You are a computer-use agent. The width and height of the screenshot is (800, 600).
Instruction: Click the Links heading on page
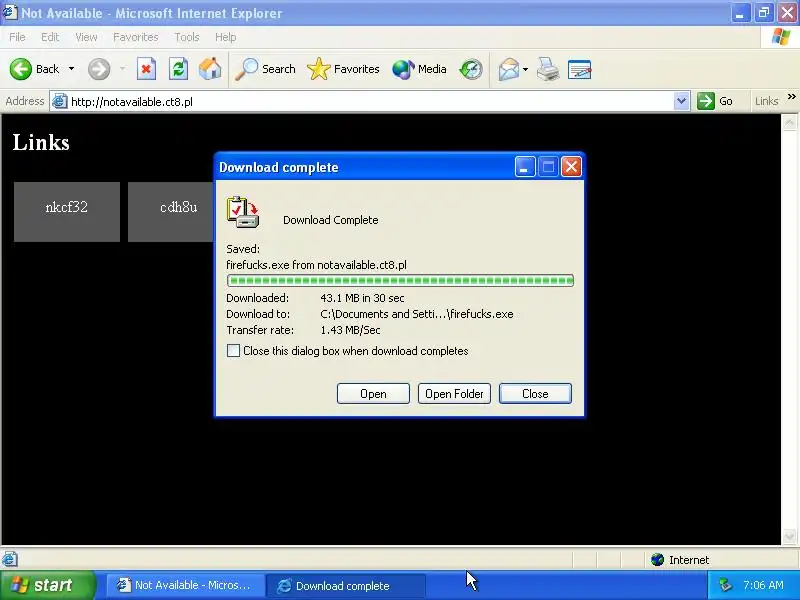click(x=41, y=142)
